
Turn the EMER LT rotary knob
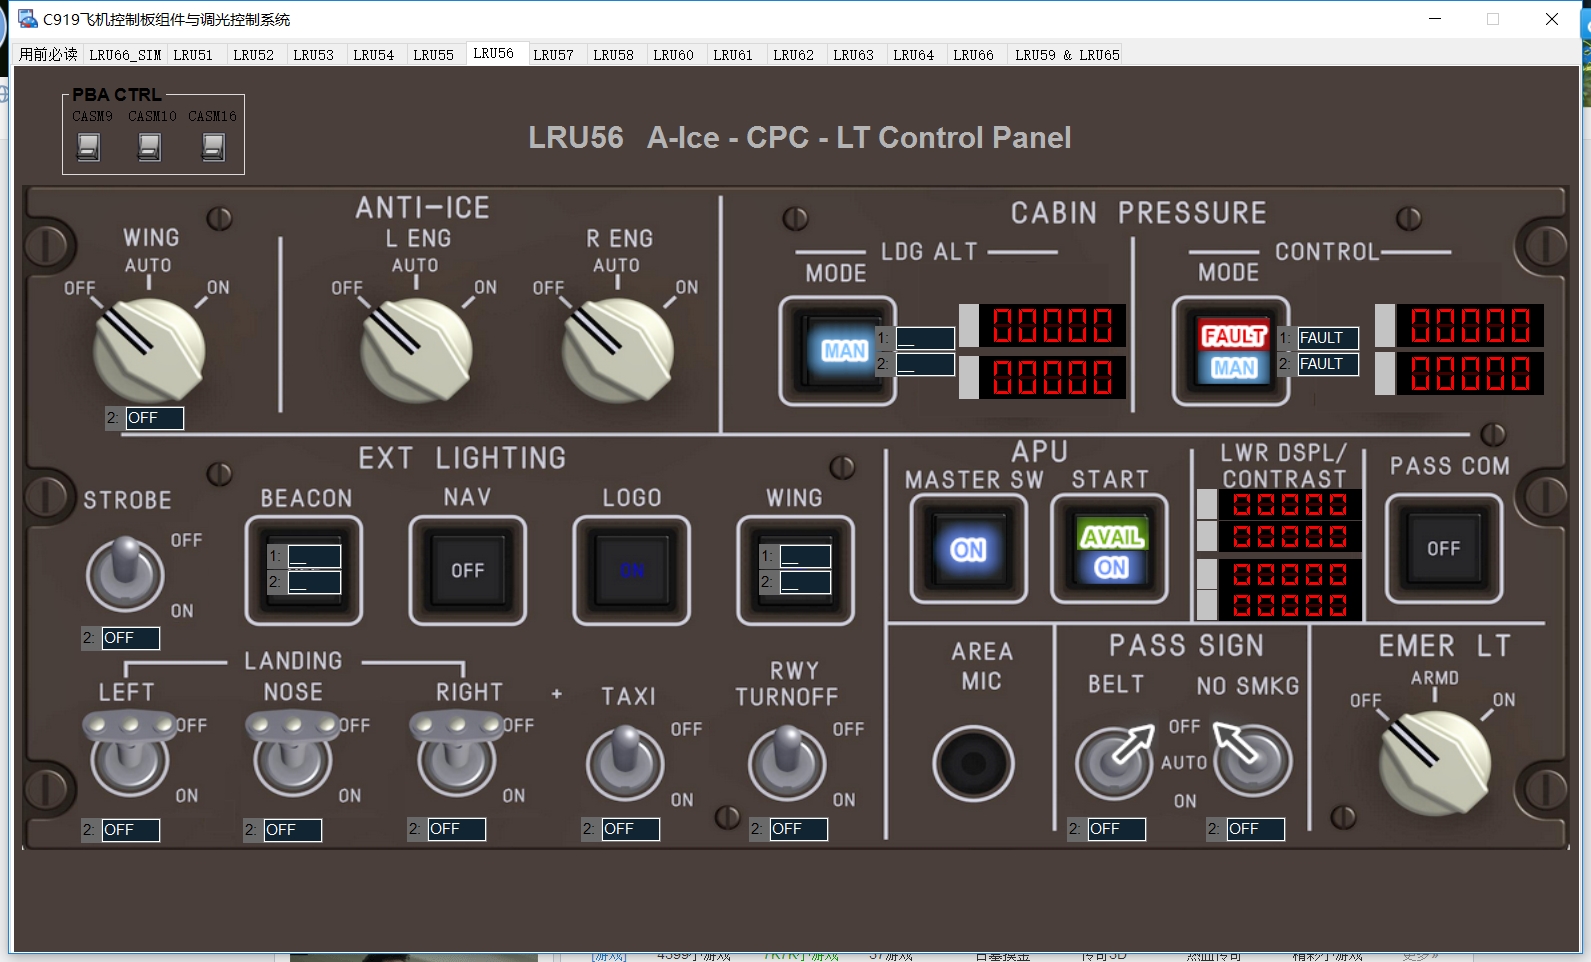click(x=1435, y=763)
